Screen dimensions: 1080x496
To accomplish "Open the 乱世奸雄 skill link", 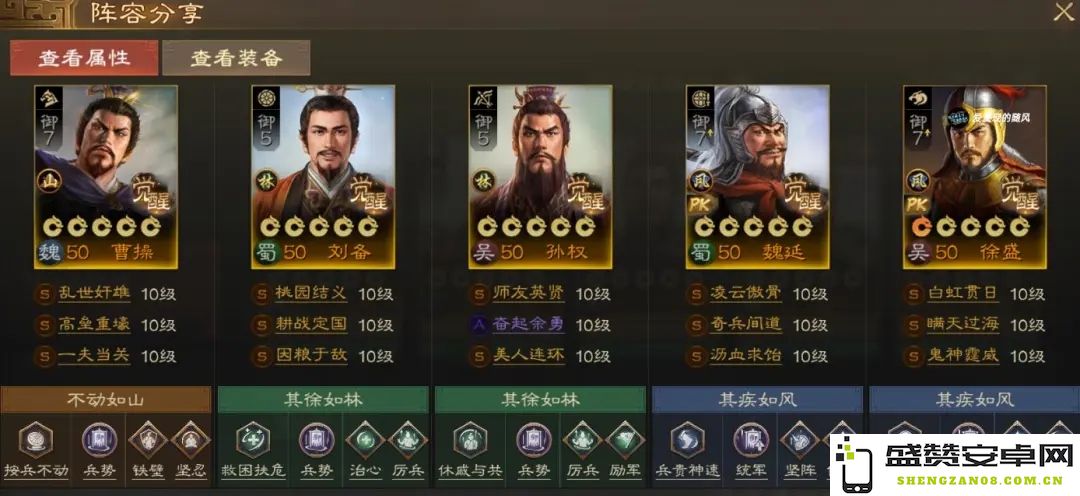I will coord(94,293).
